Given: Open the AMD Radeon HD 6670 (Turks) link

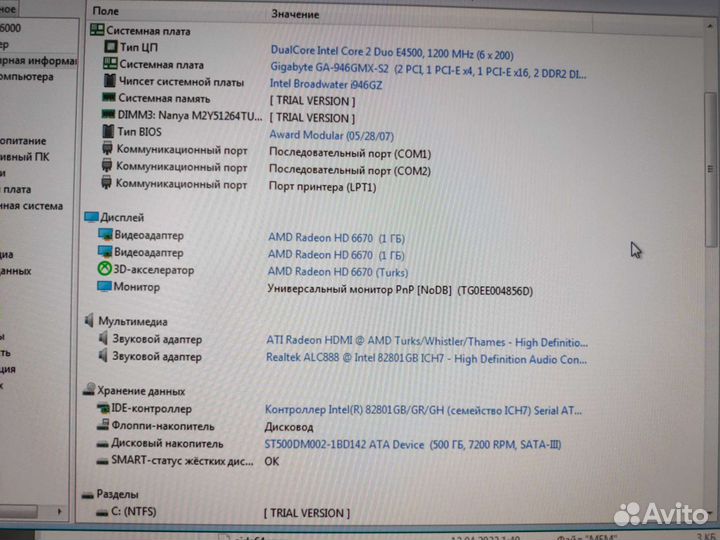Looking at the screenshot, I should click(338, 272).
